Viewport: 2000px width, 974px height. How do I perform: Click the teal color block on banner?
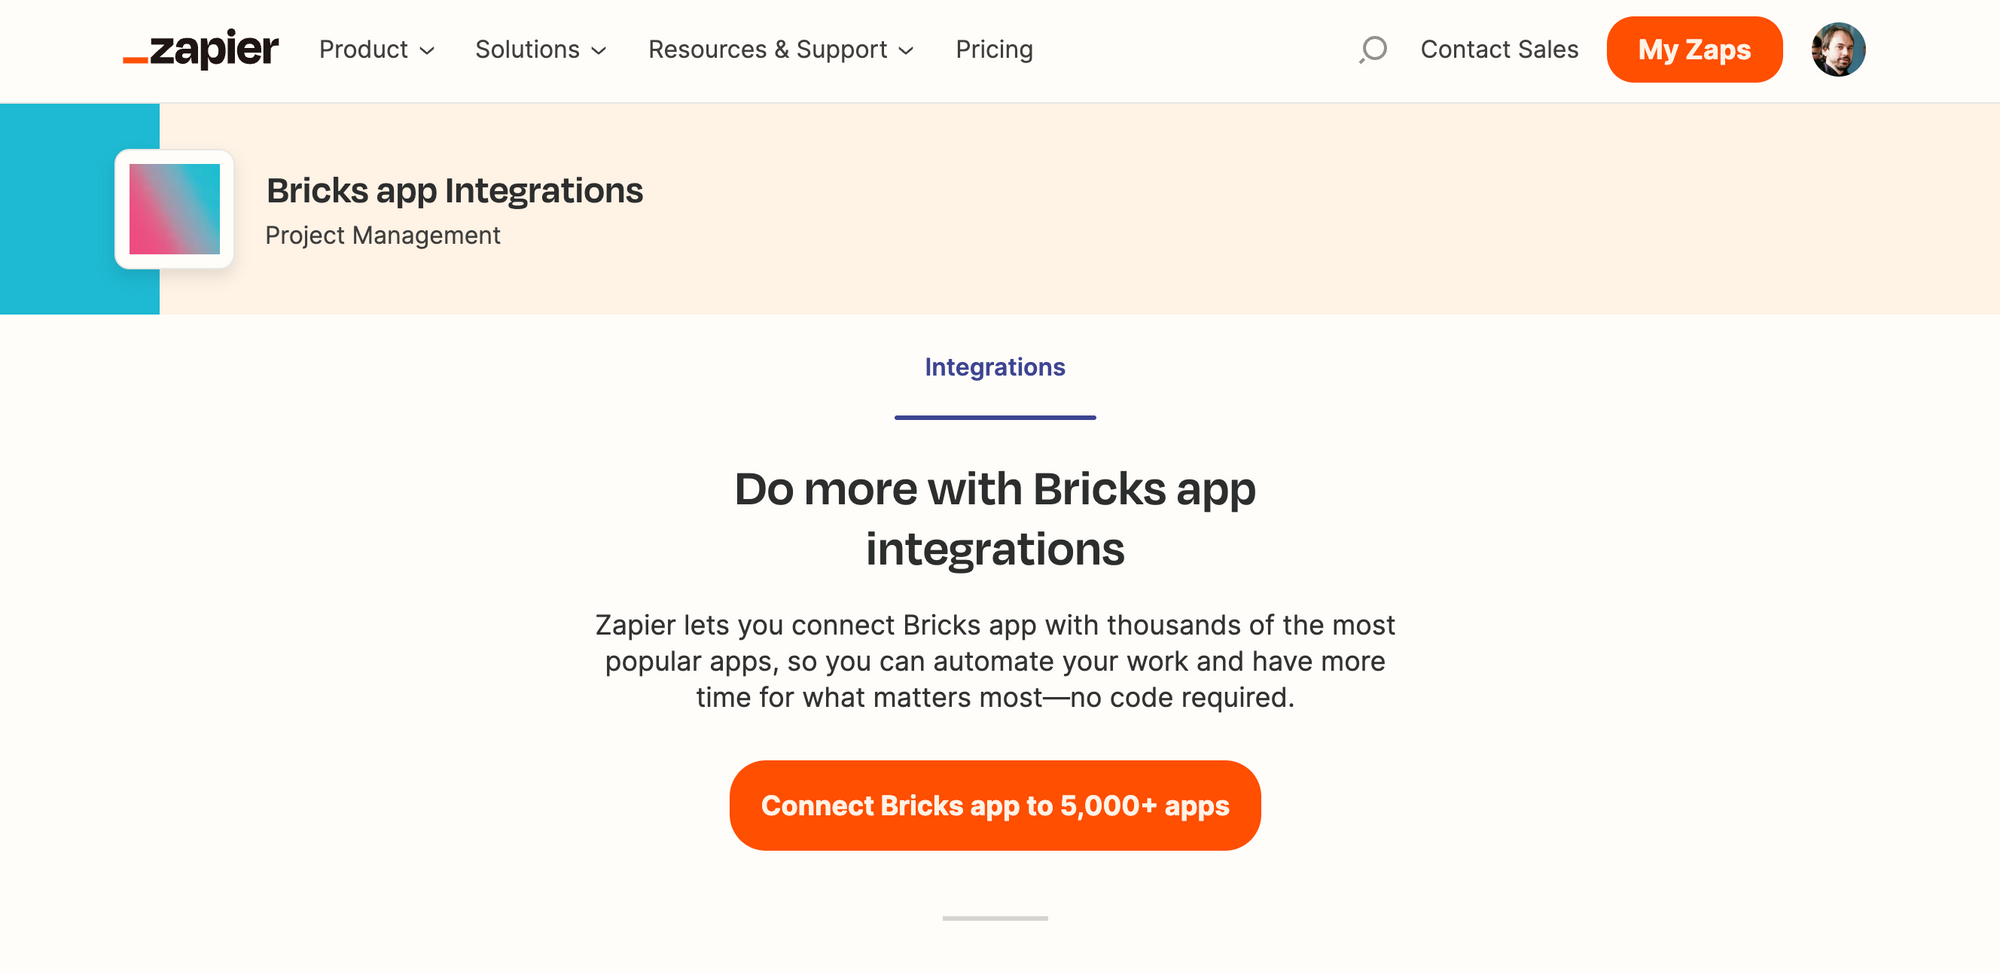pyautogui.click(x=60, y=209)
